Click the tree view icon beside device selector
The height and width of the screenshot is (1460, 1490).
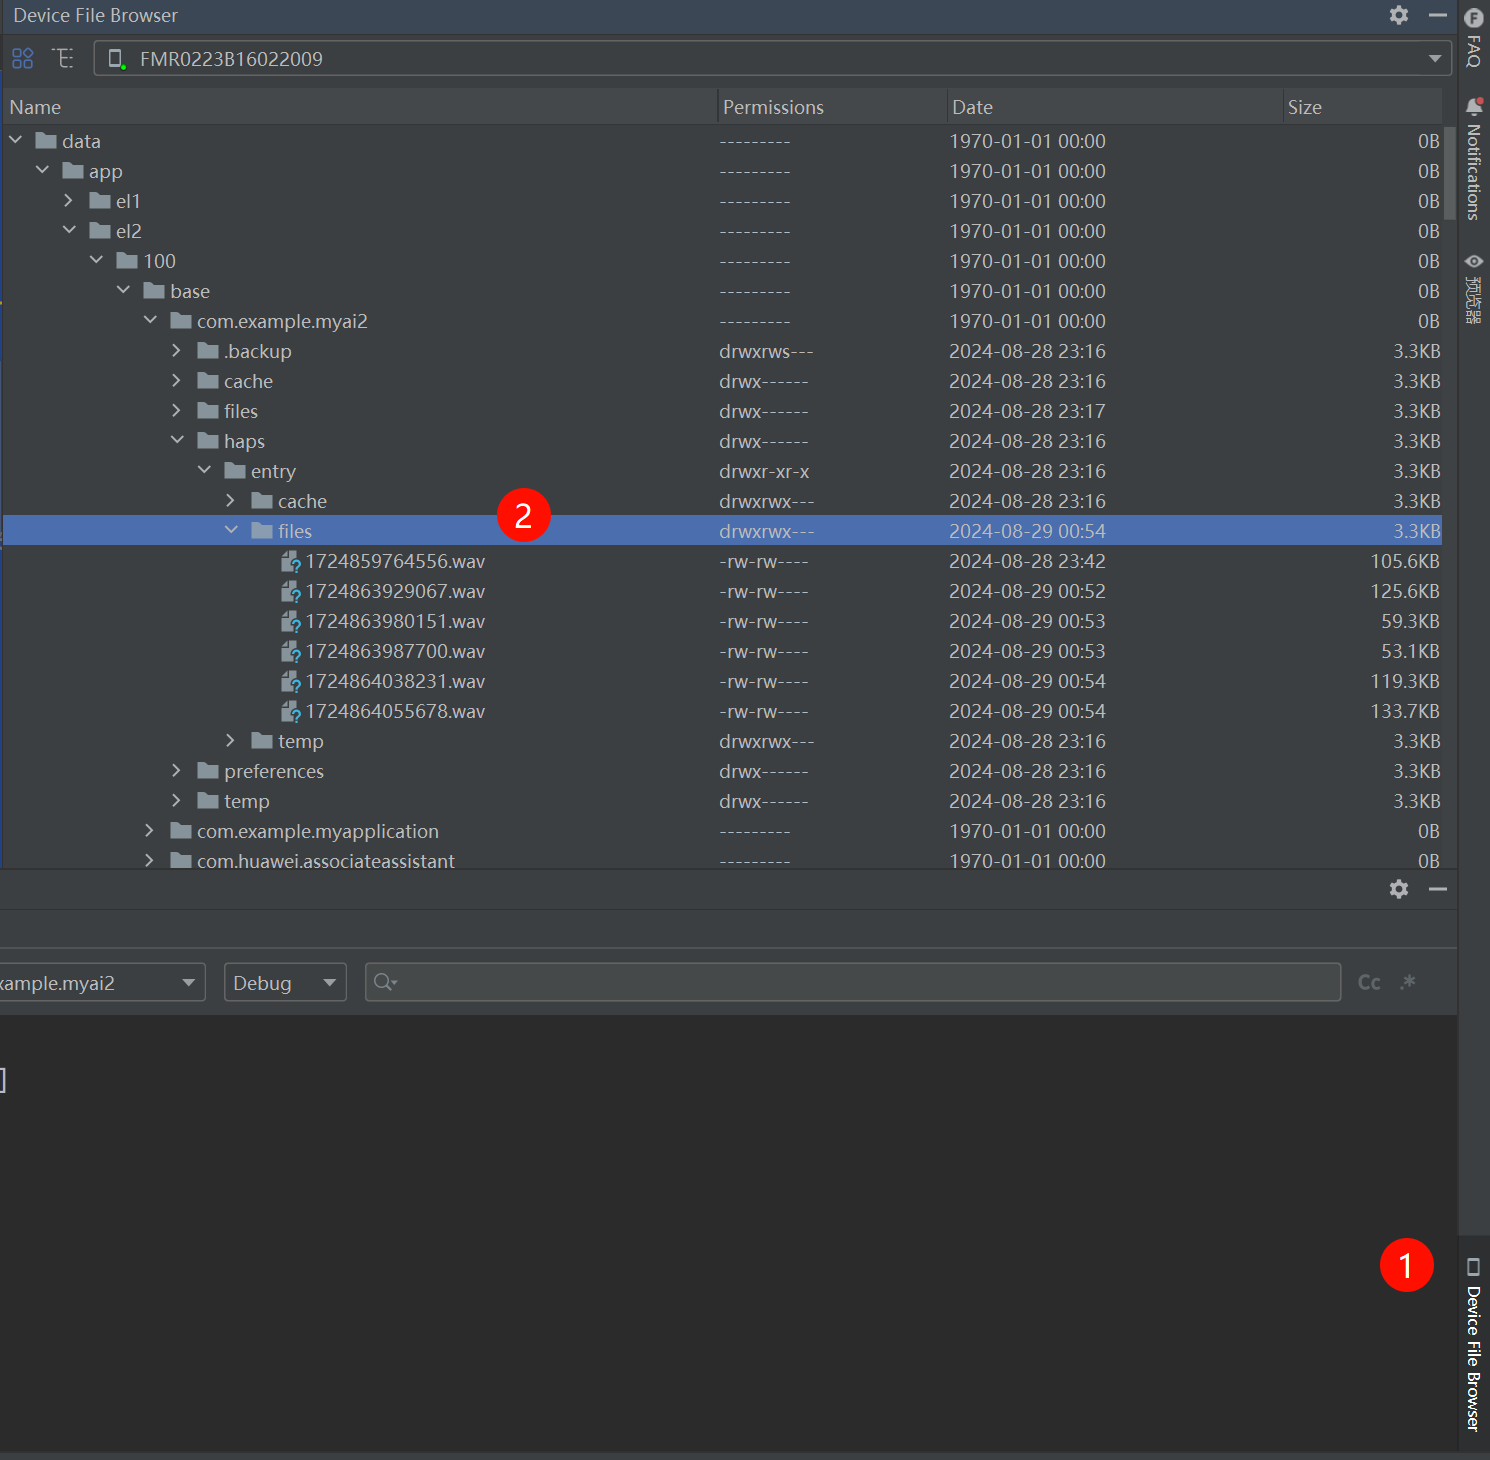63,58
